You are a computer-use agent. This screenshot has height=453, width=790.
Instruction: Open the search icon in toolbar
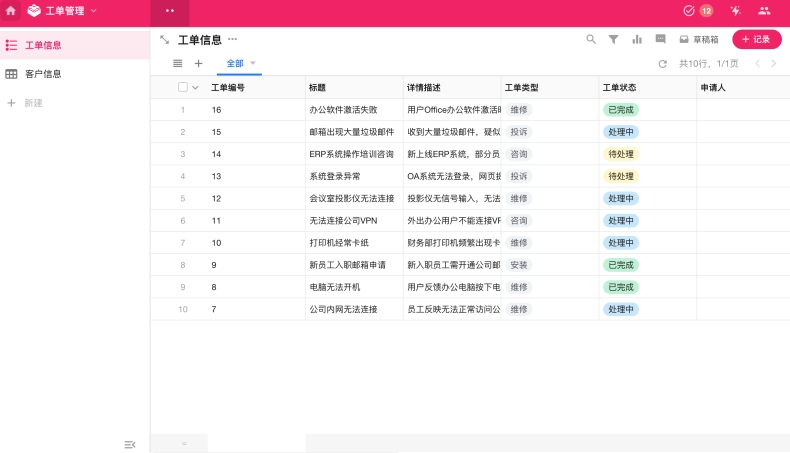pyautogui.click(x=590, y=39)
